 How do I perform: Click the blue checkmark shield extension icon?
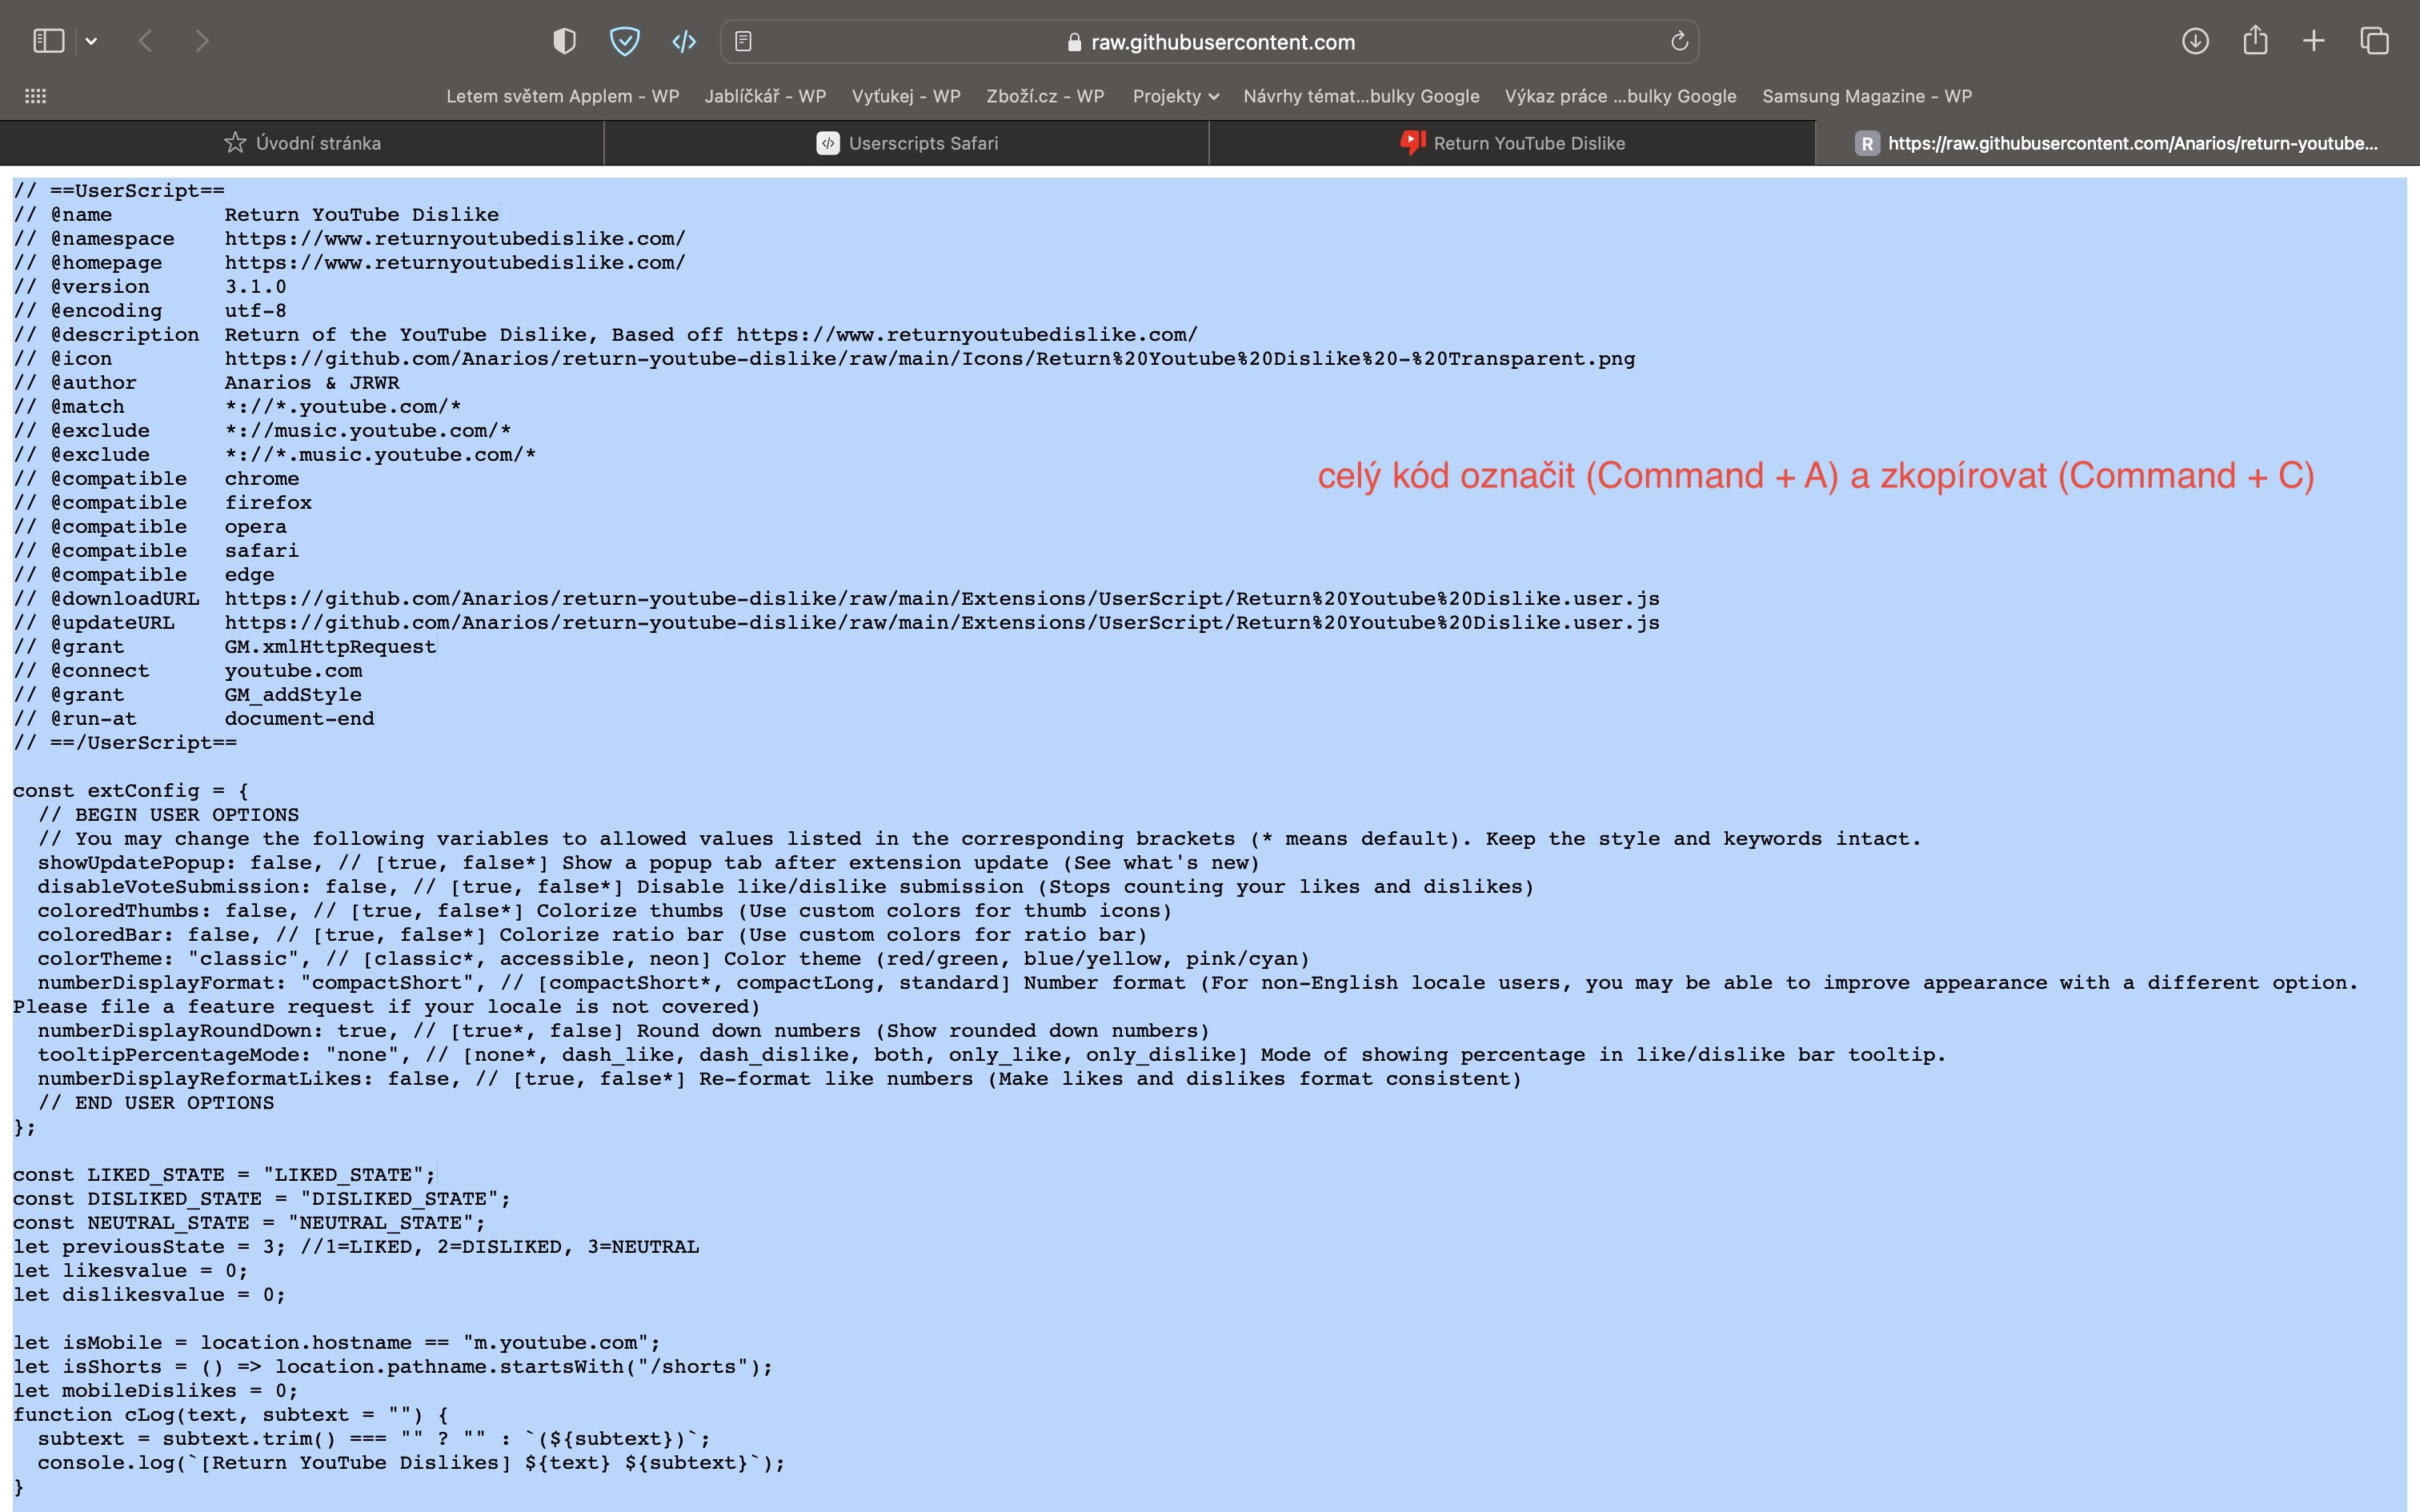(x=624, y=41)
